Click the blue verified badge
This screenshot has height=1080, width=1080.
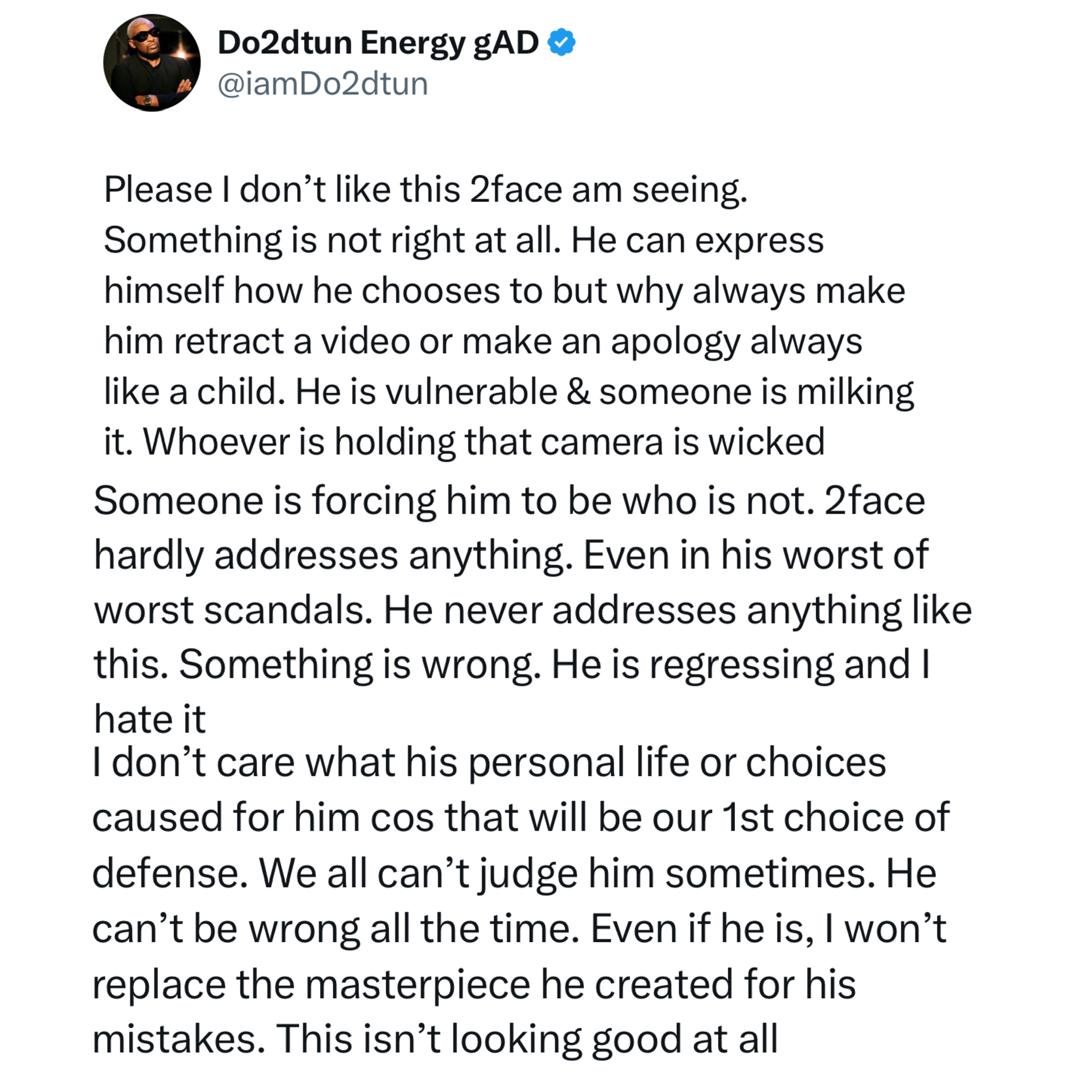pyautogui.click(x=563, y=42)
